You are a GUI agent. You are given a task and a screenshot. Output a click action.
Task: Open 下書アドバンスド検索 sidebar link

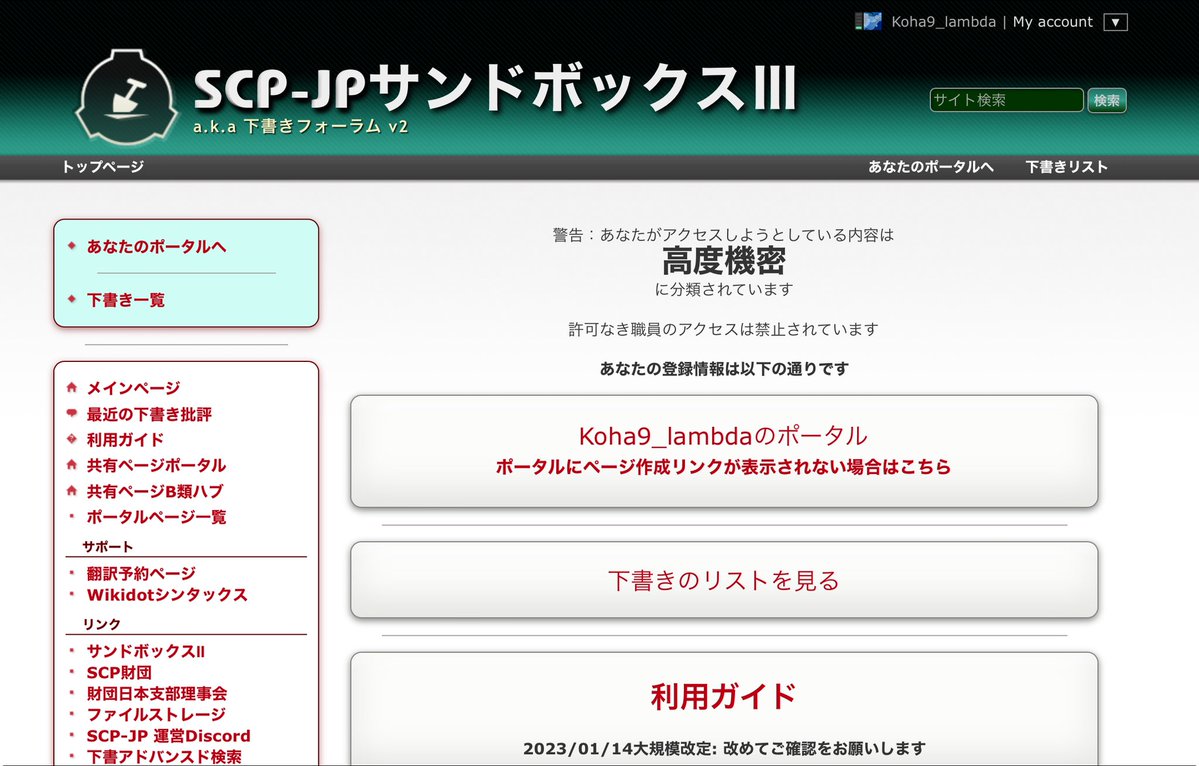164,756
